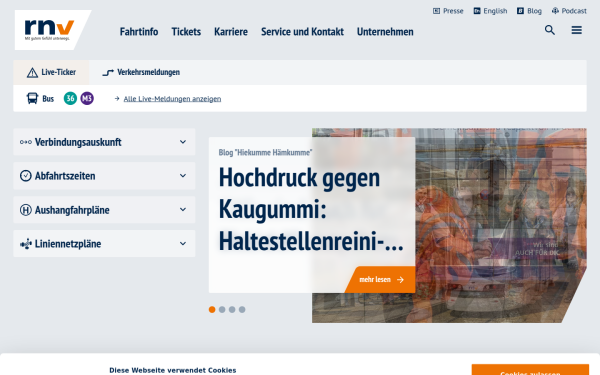The height and width of the screenshot is (375, 600).
Task: Select bus line 36 badge
Action: 70,98
